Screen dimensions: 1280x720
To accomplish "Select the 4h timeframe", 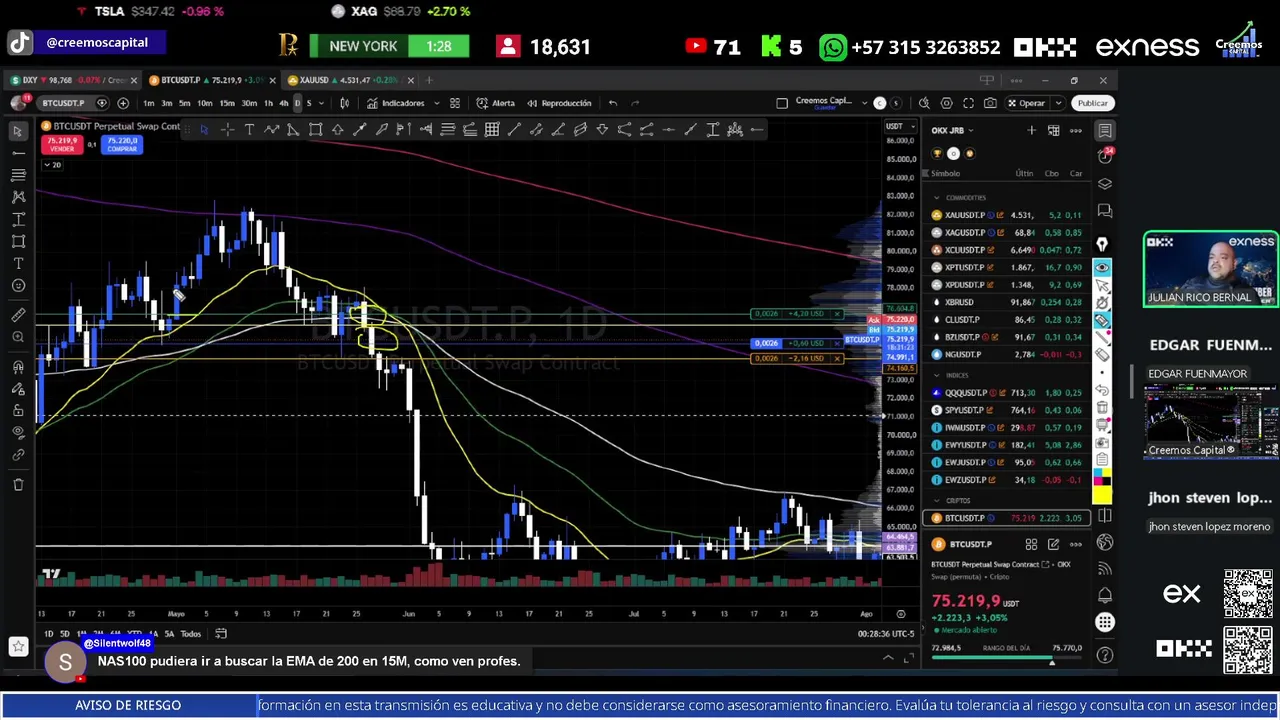I will click(284, 103).
